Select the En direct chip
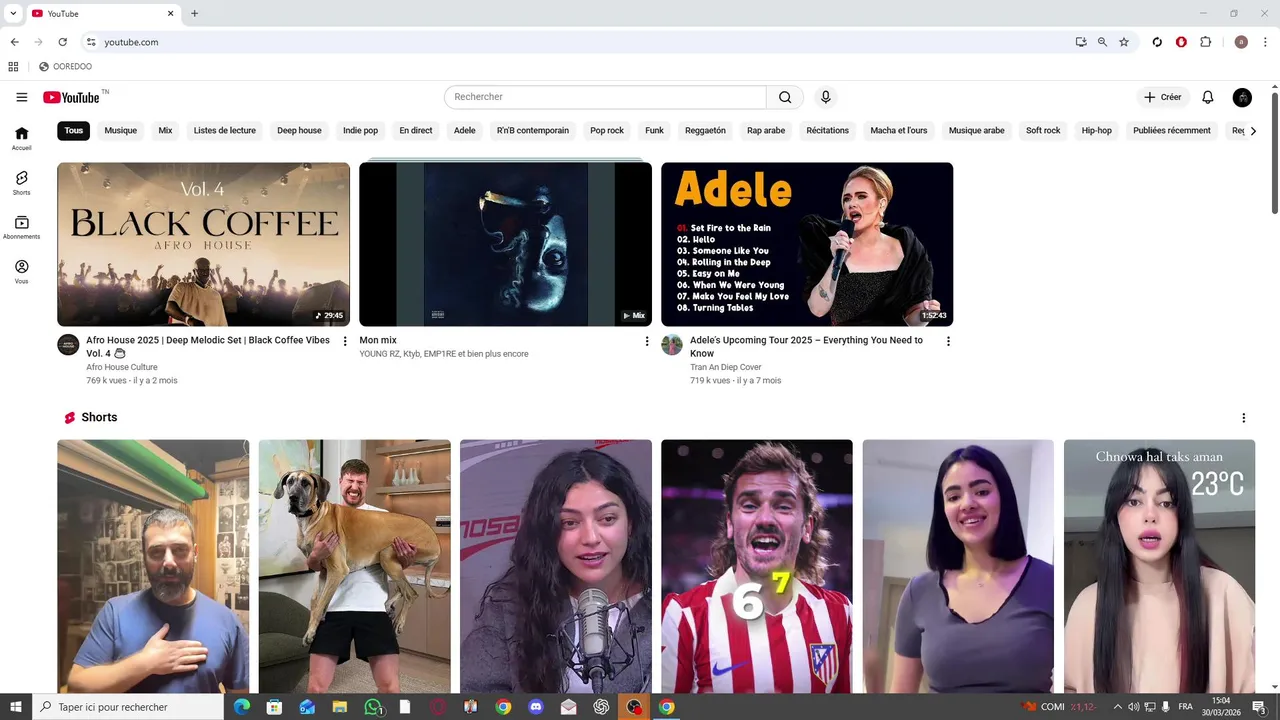Screen dimensions: 1280x720 click(416, 130)
